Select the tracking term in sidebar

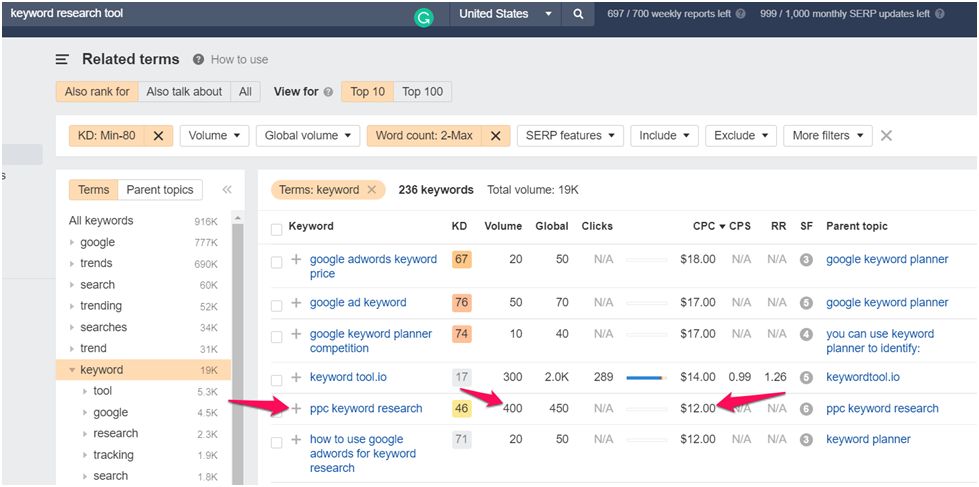pyautogui.click(x=113, y=455)
